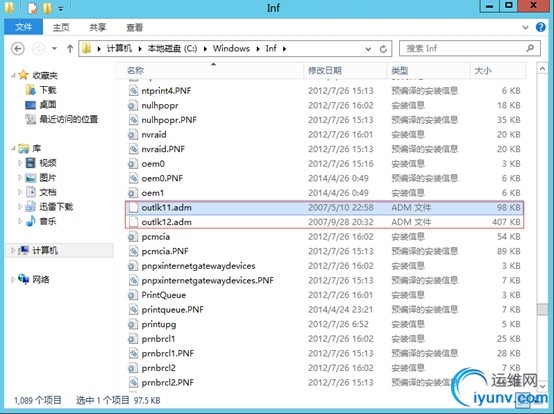Select the nulhpopr setup info icon
Viewport: 554px width, 414px height.
pos(132,105)
